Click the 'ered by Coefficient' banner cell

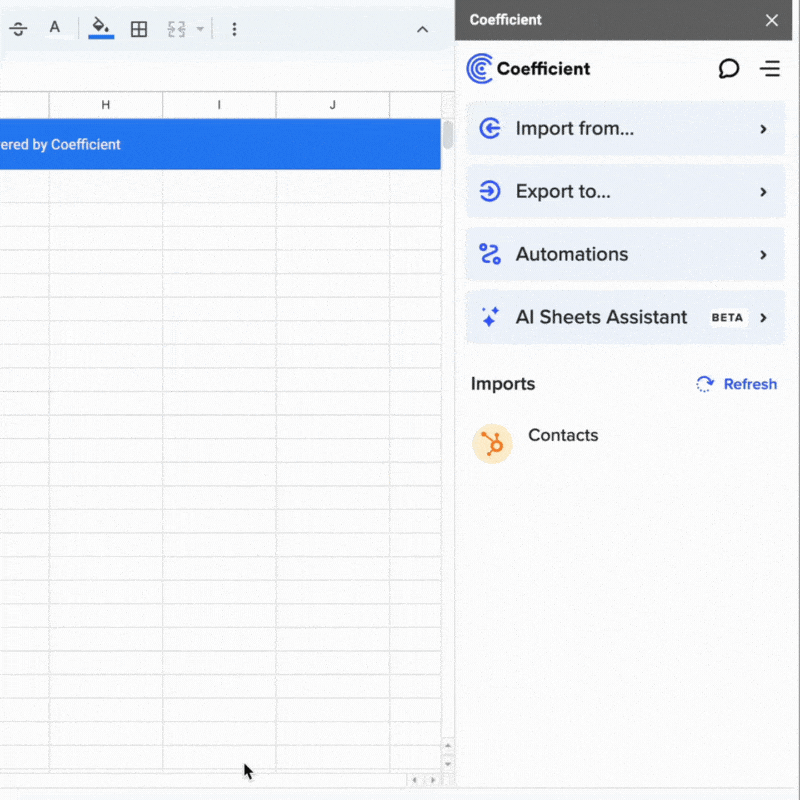(220, 144)
